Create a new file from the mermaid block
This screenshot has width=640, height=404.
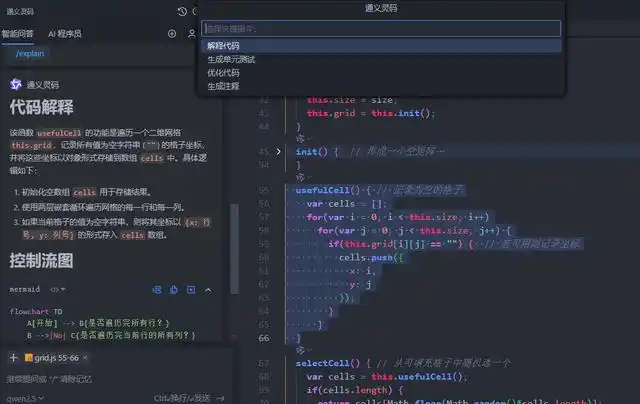click(191, 290)
